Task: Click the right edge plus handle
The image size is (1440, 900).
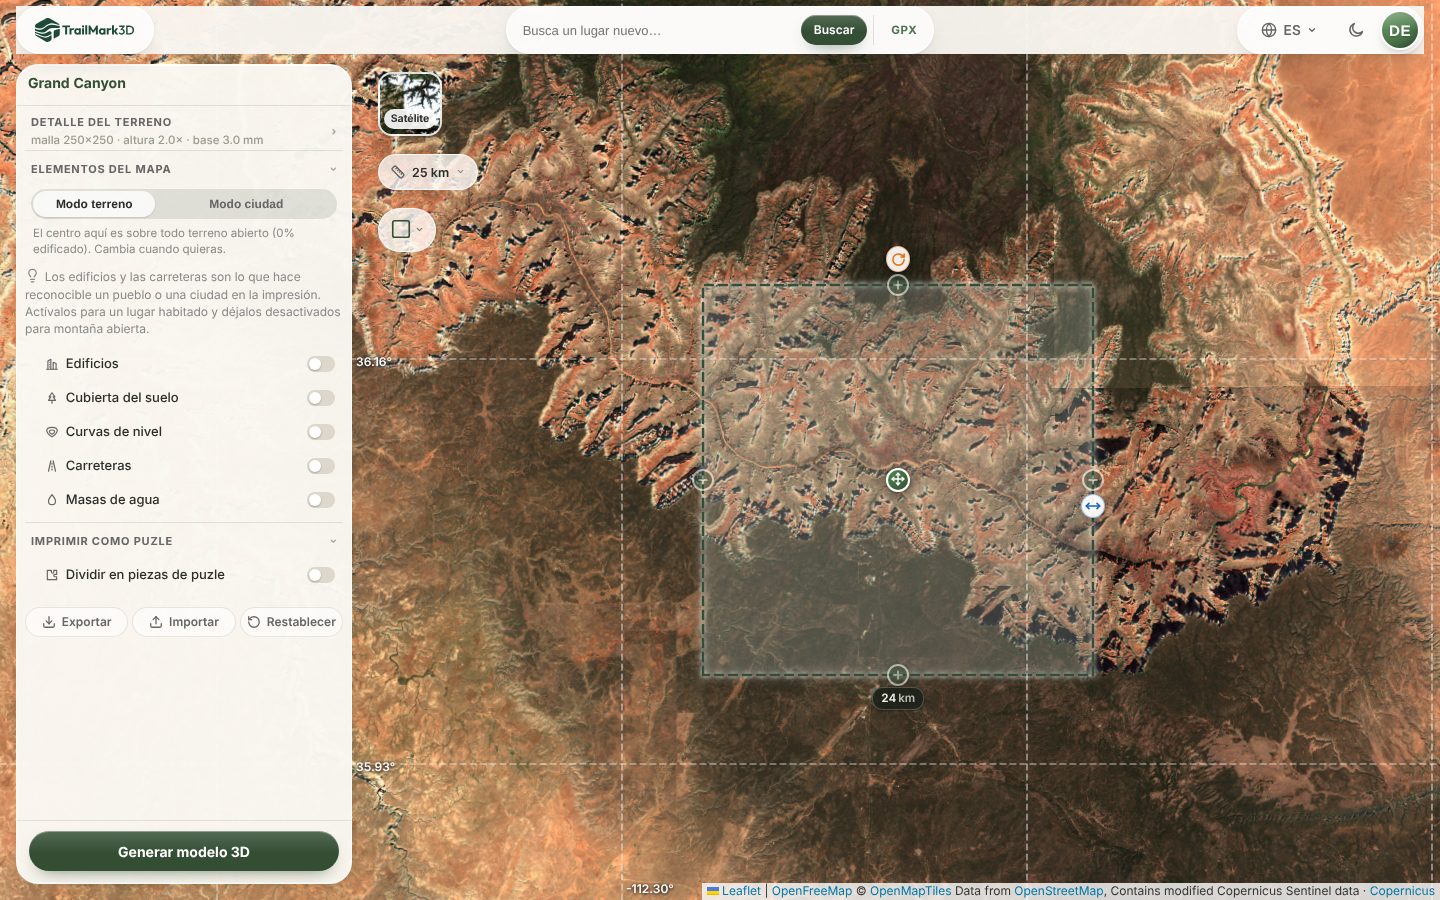Action: point(1093,480)
